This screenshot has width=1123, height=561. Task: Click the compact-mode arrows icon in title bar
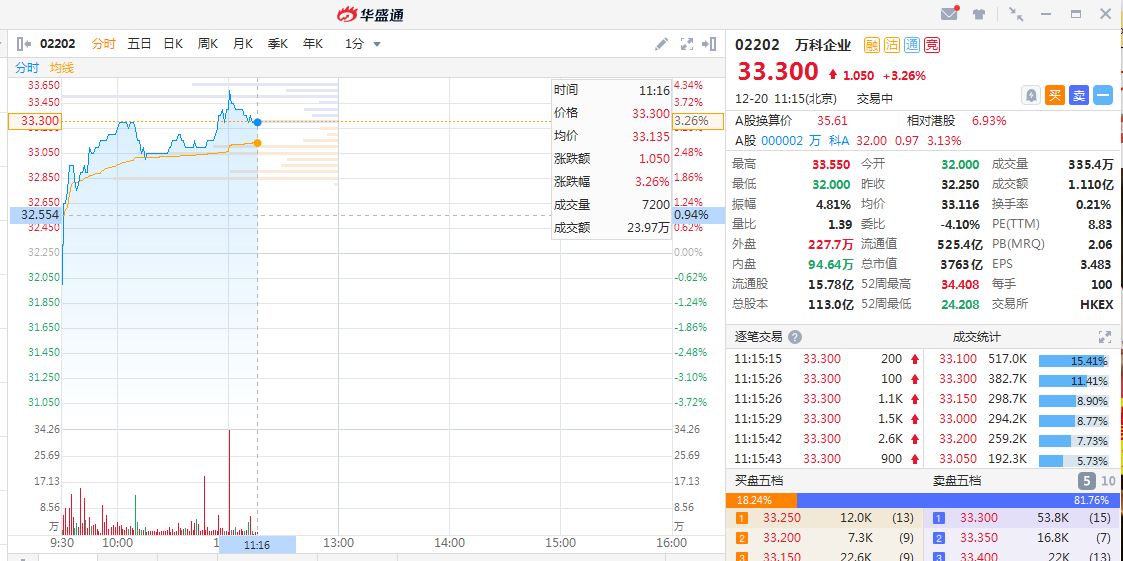click(1016, 14)
